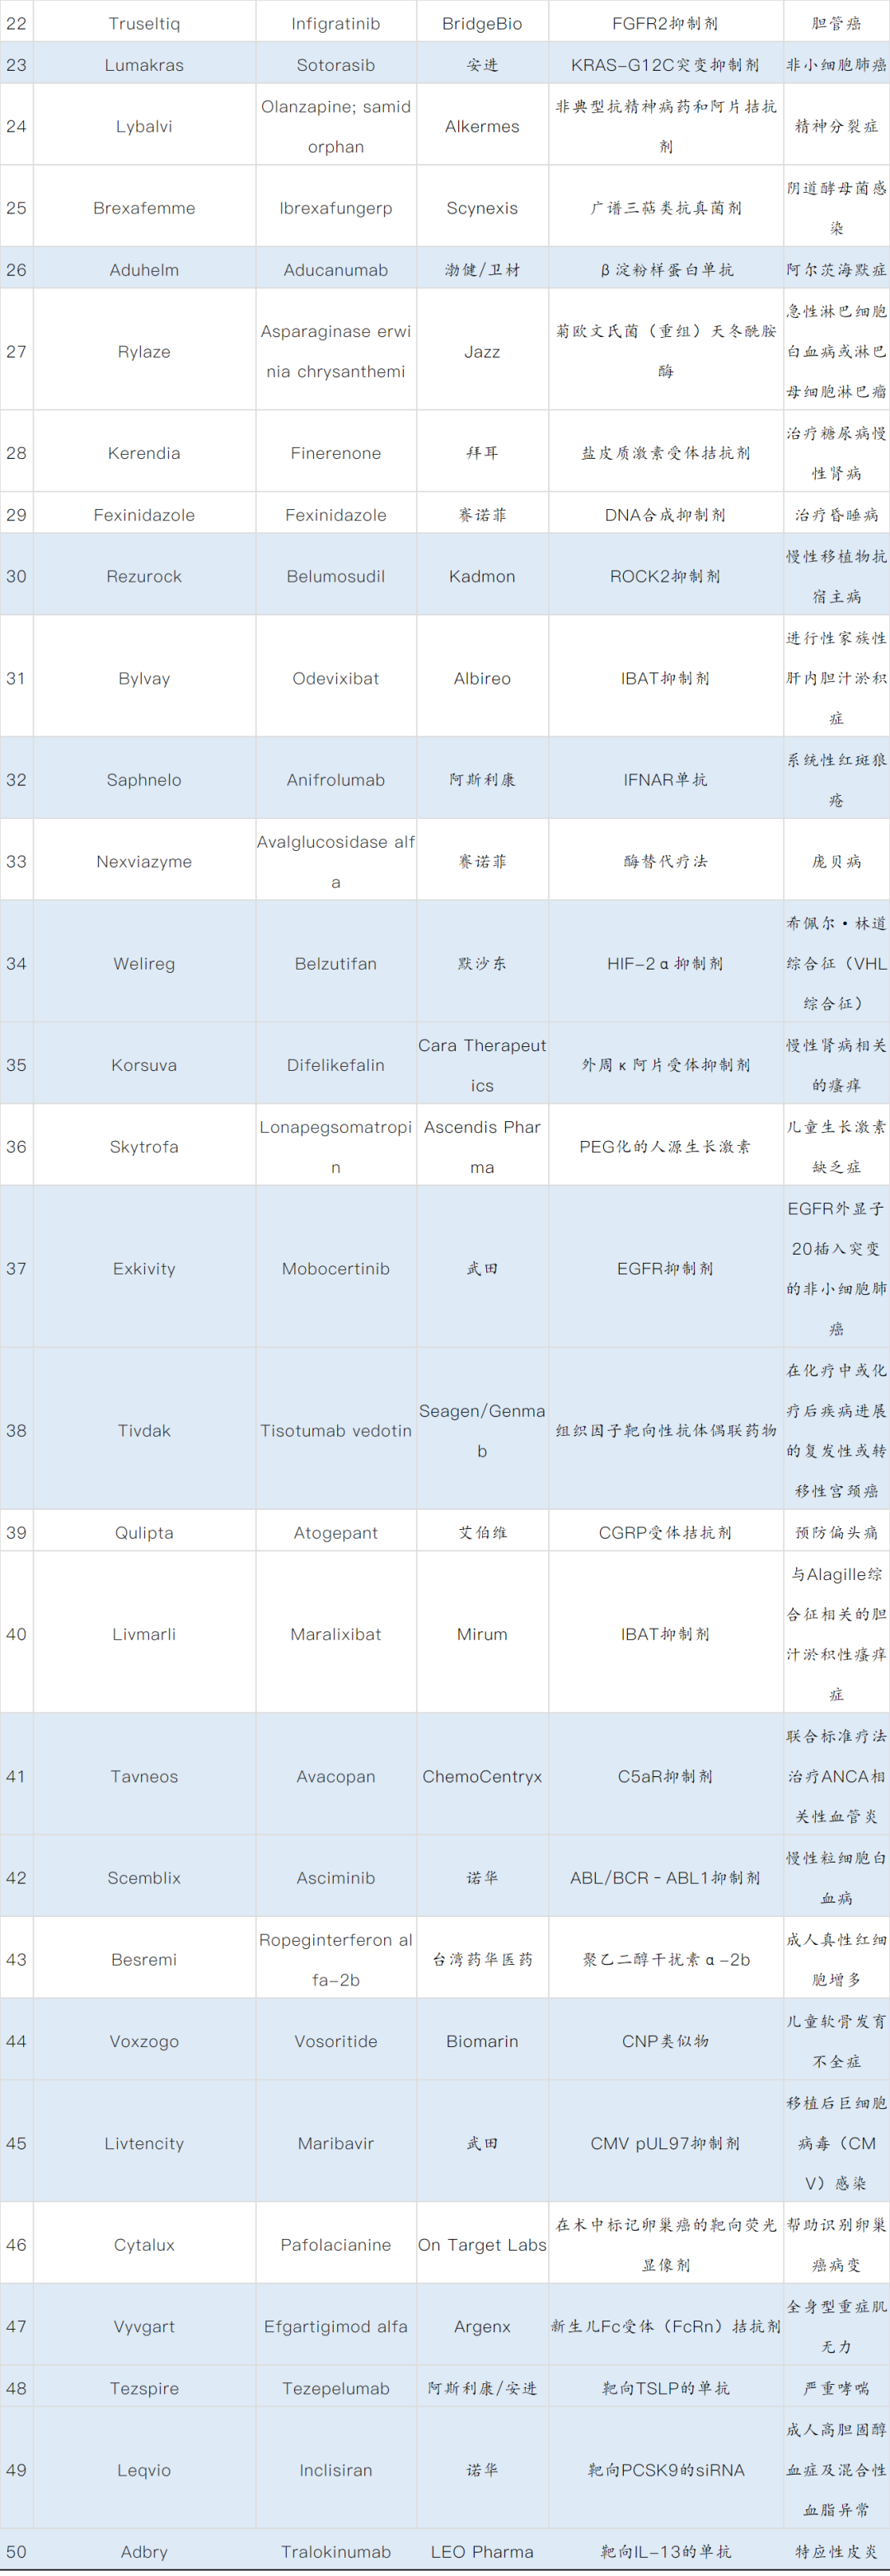Select the "LEO Pharma" company cell
Image resolution: width=890 pixels, height=2576 pixels.
coord(482,2552)
